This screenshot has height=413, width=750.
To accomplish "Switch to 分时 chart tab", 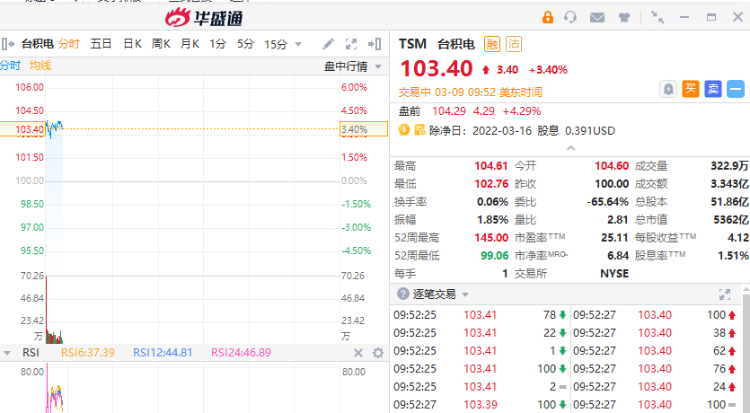I will point(69,44).
